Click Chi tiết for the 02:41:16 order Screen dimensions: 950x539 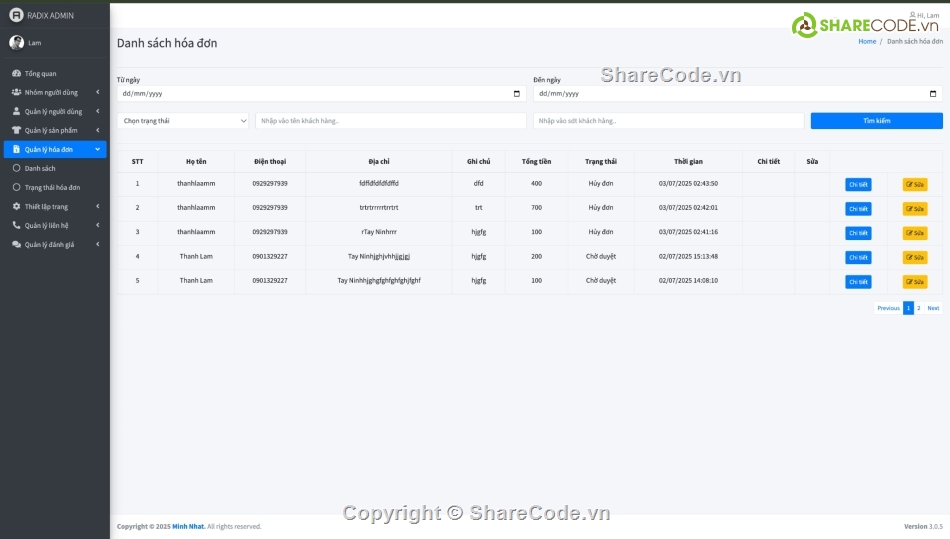tap(858, 233)
